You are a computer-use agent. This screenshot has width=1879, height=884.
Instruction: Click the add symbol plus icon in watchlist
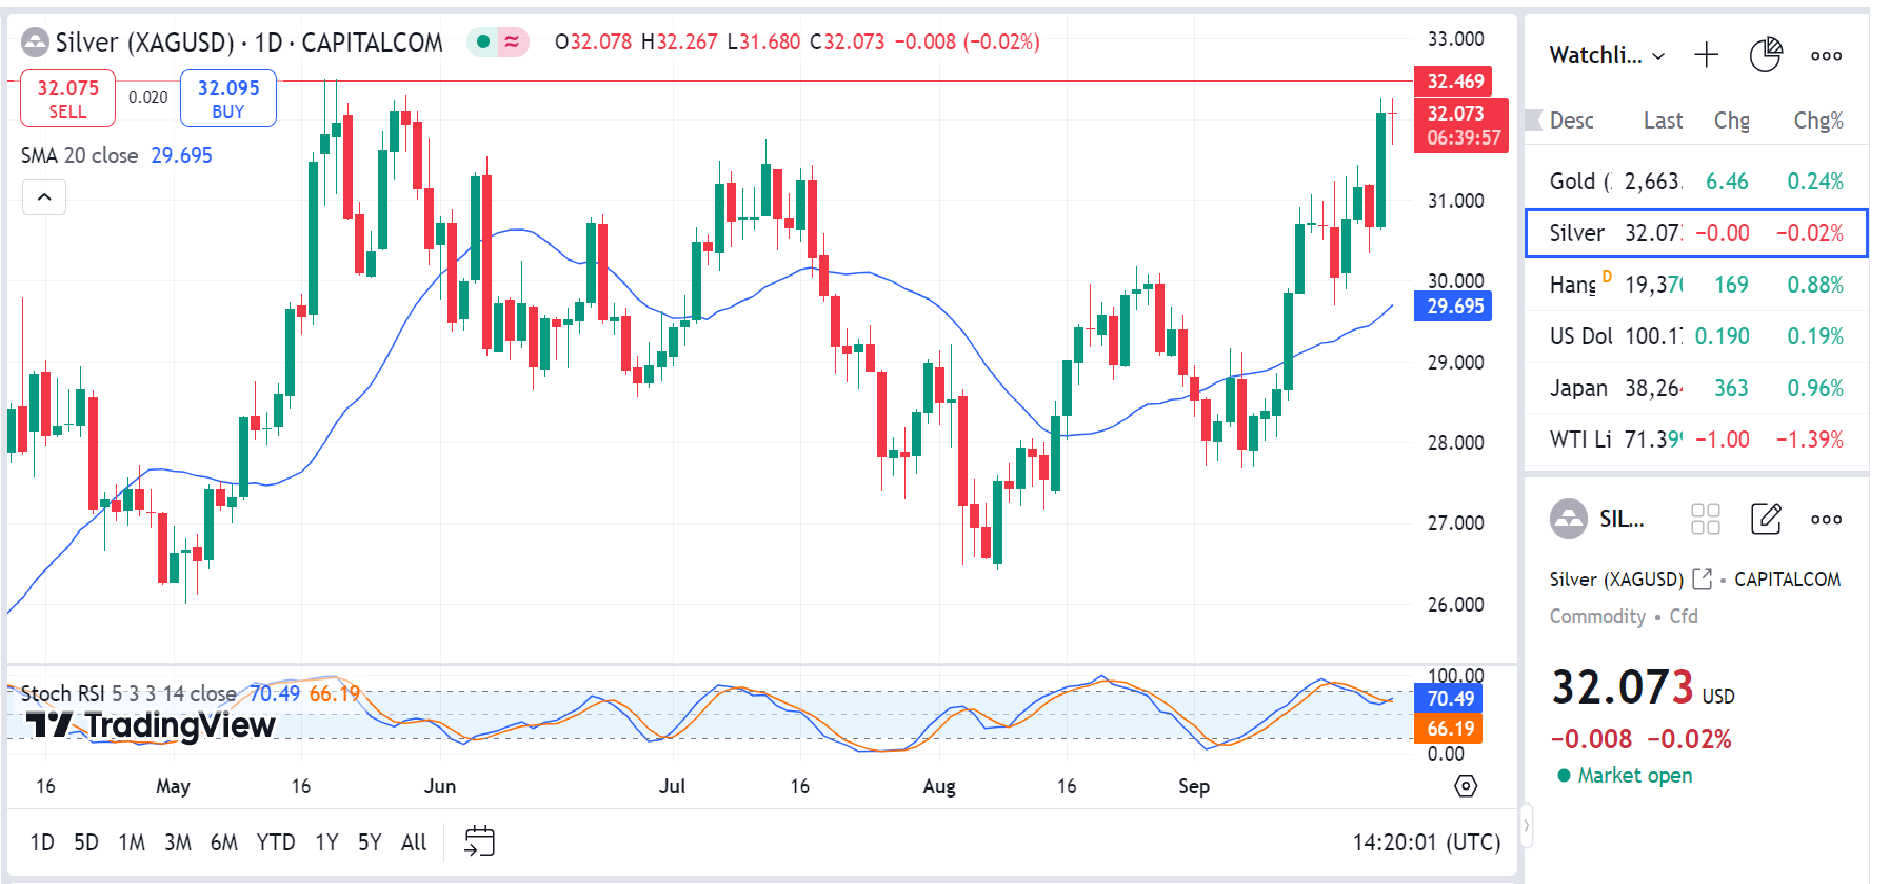1706,55
